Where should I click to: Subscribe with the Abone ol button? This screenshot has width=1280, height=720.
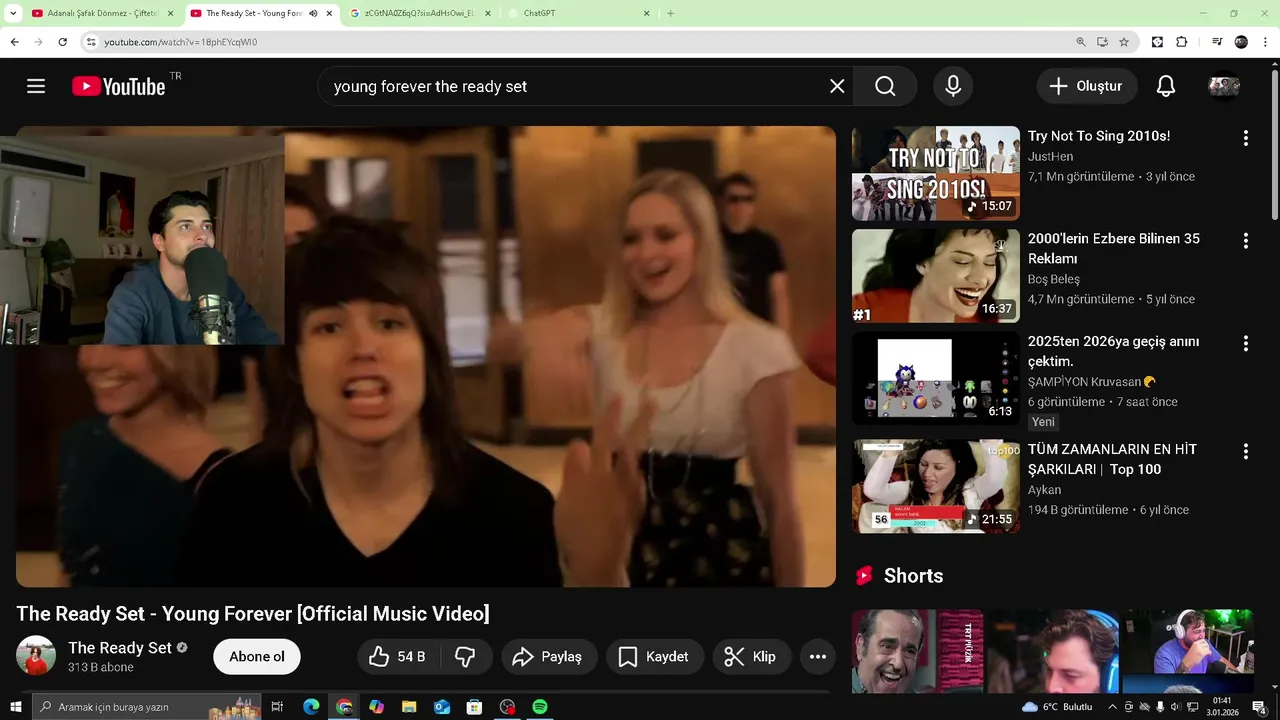(257, 657)
